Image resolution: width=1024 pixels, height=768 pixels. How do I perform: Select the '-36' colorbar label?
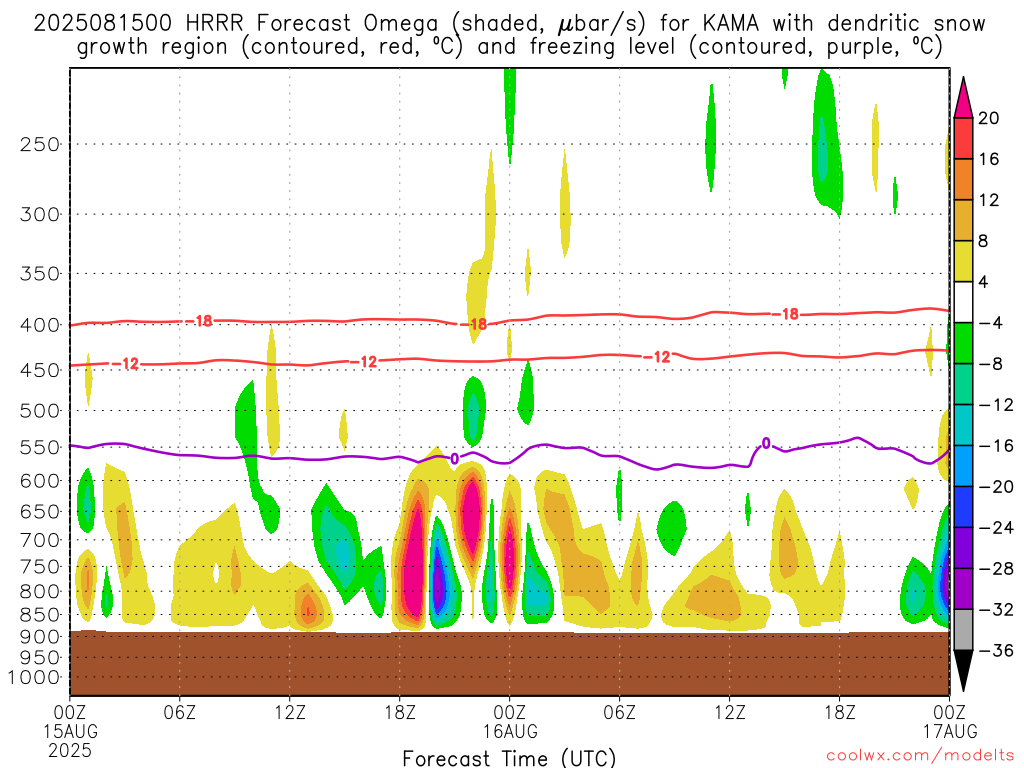(x=996, y=650)
